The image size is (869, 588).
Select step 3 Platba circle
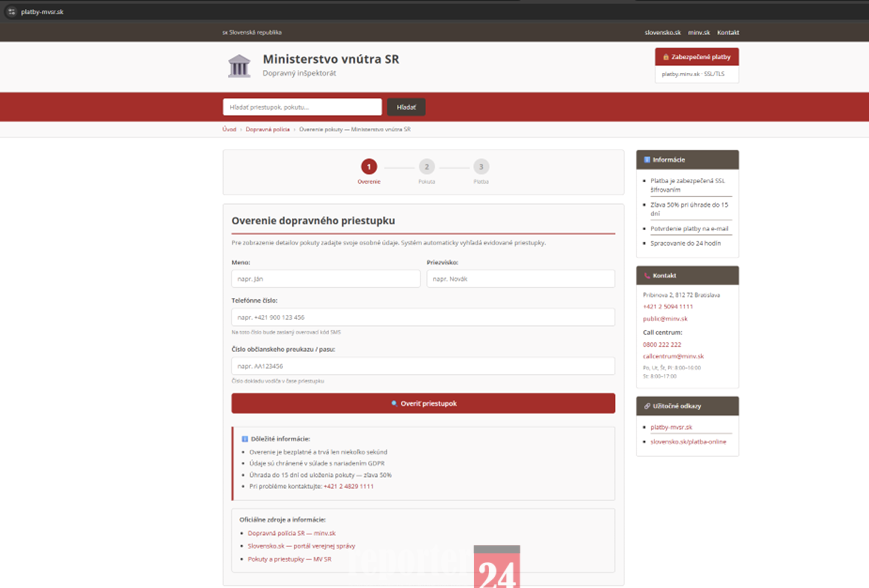pyautogui.click(x=481, y=167)
